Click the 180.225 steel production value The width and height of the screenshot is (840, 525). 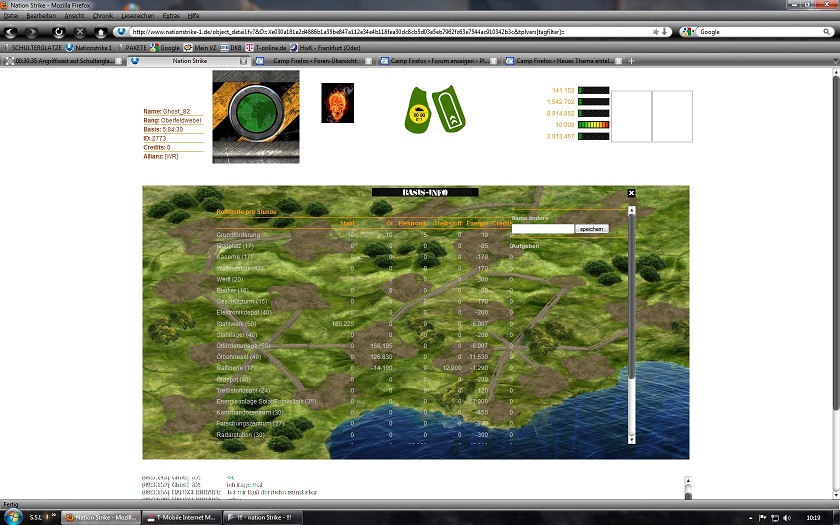point(343,324)
